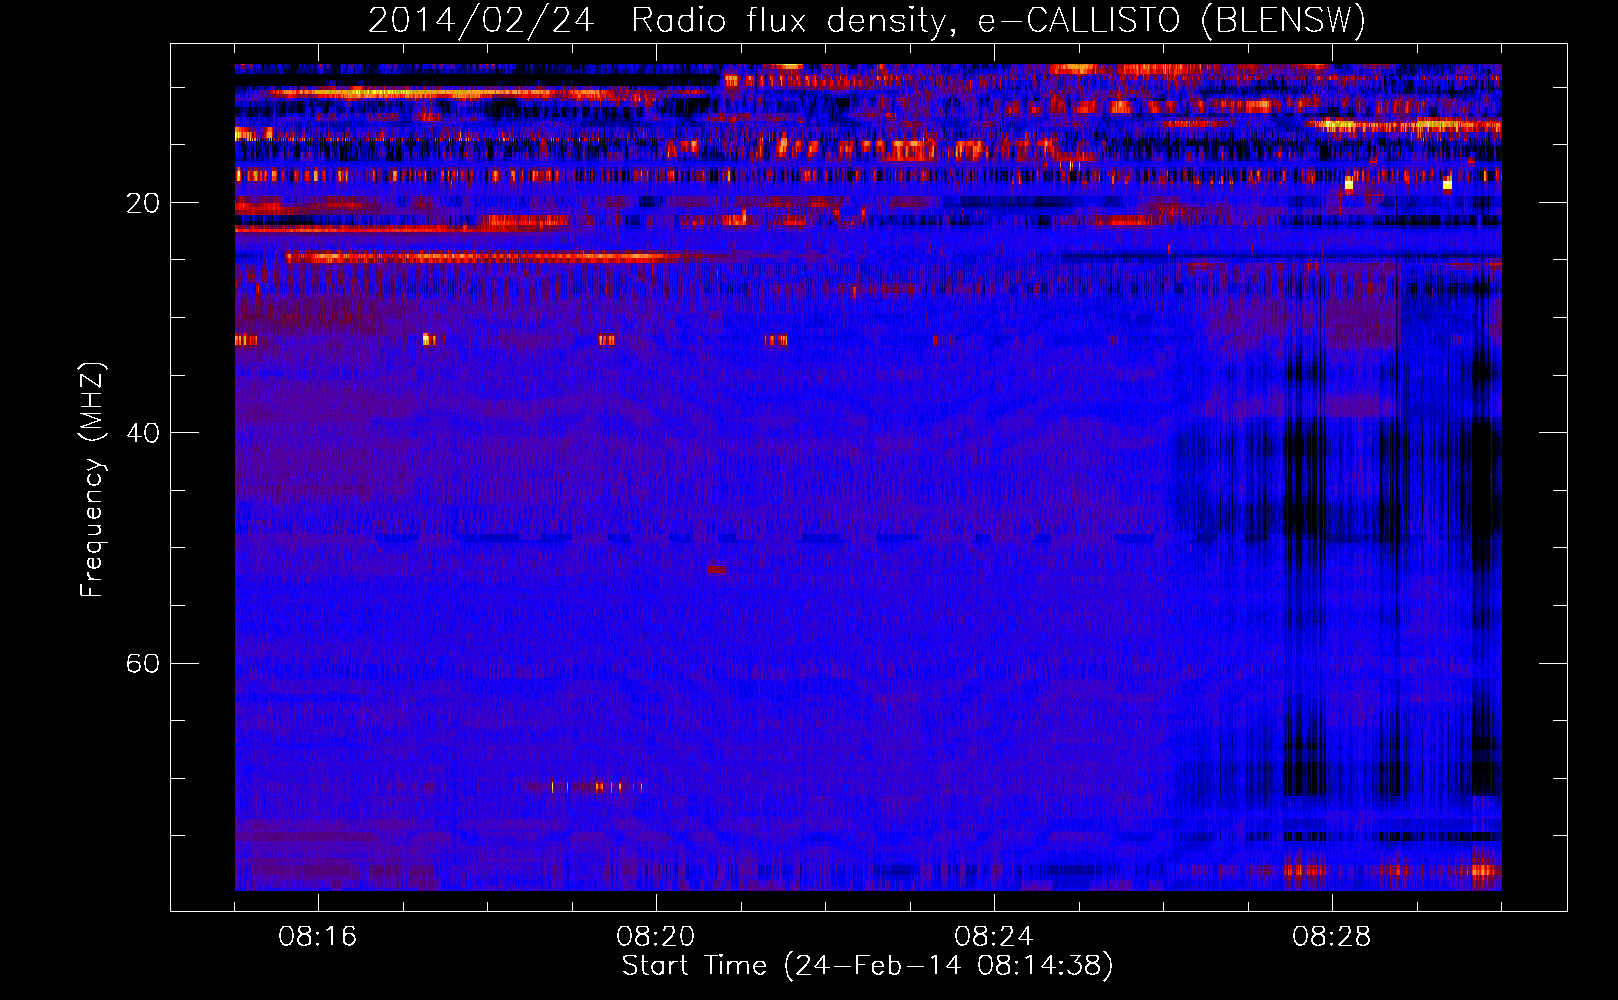1618x1000 pixels.
Task: Click the 'Start Time (24-Feb-14 08:14:38)' x-axis label
Action: pos(867,966)
